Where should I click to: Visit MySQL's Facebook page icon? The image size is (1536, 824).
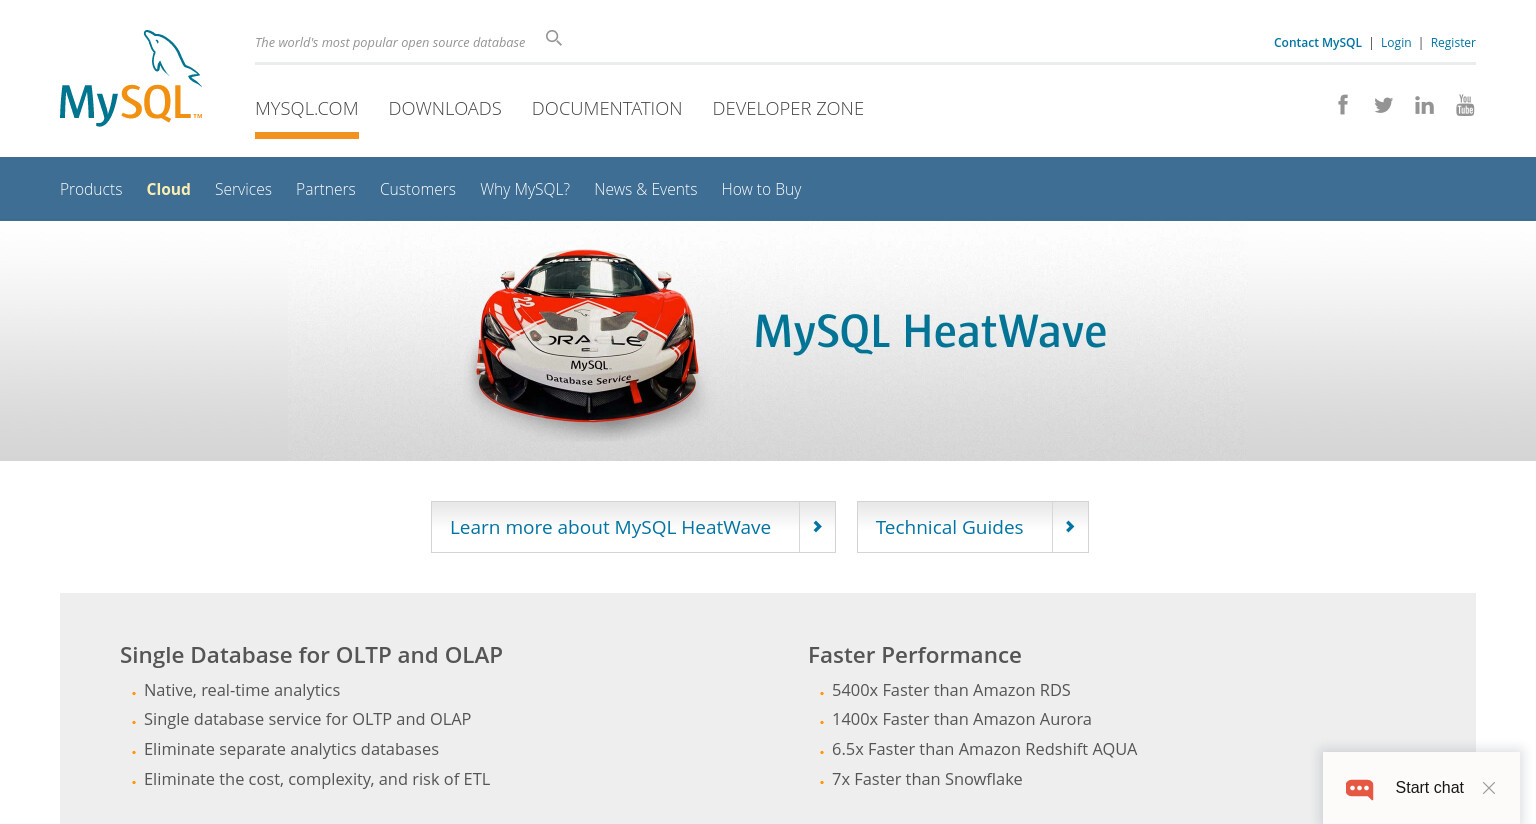coord(1343,105)
